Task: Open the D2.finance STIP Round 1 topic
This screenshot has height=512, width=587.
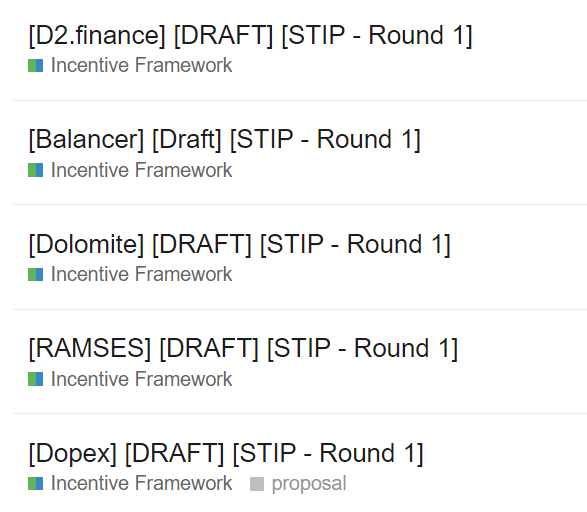Action: (x=250, y=36)
